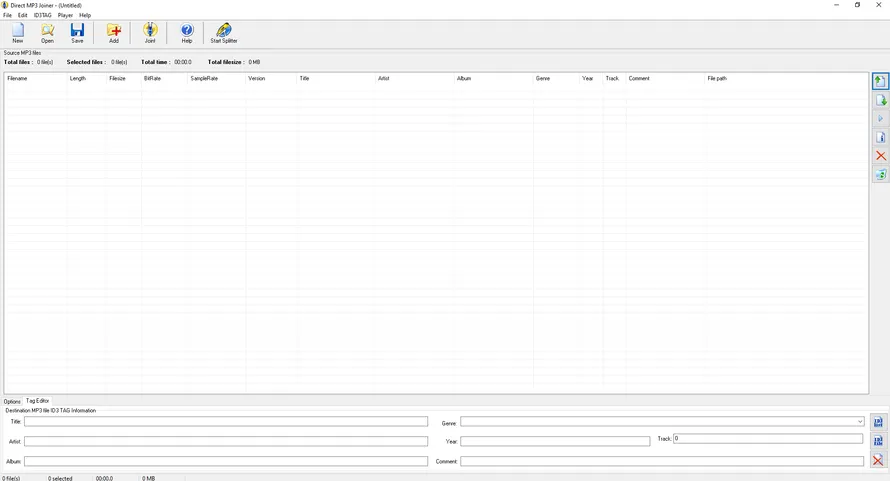
Task: Expand the Genre dropdown arrow
Action: coord(860,422)
